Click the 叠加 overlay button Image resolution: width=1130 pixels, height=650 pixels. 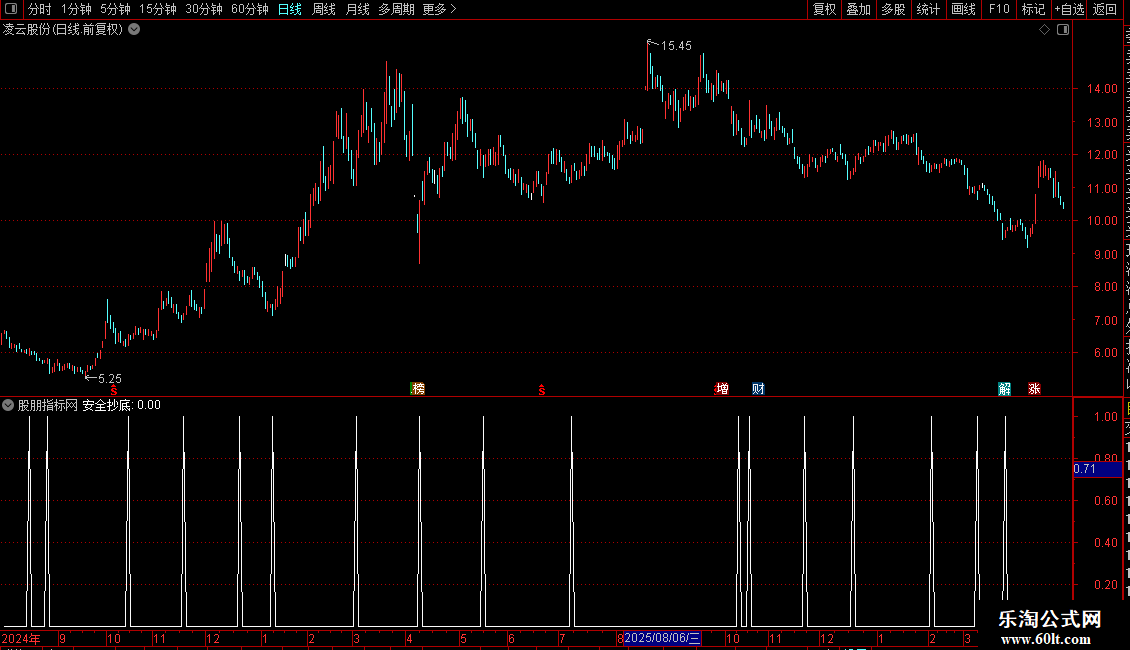coord(859,9)
